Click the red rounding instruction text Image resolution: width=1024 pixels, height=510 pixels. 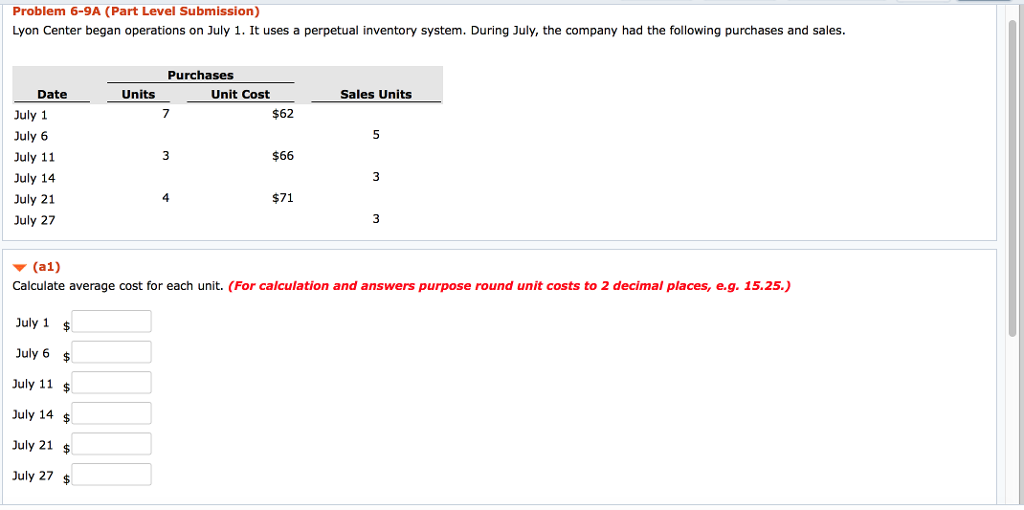(509, 286)
